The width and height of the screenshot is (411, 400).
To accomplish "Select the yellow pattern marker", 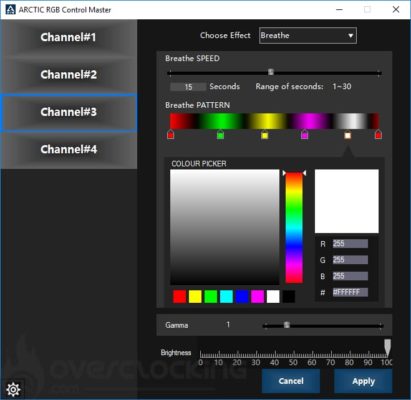I will (x=265, y=135).
